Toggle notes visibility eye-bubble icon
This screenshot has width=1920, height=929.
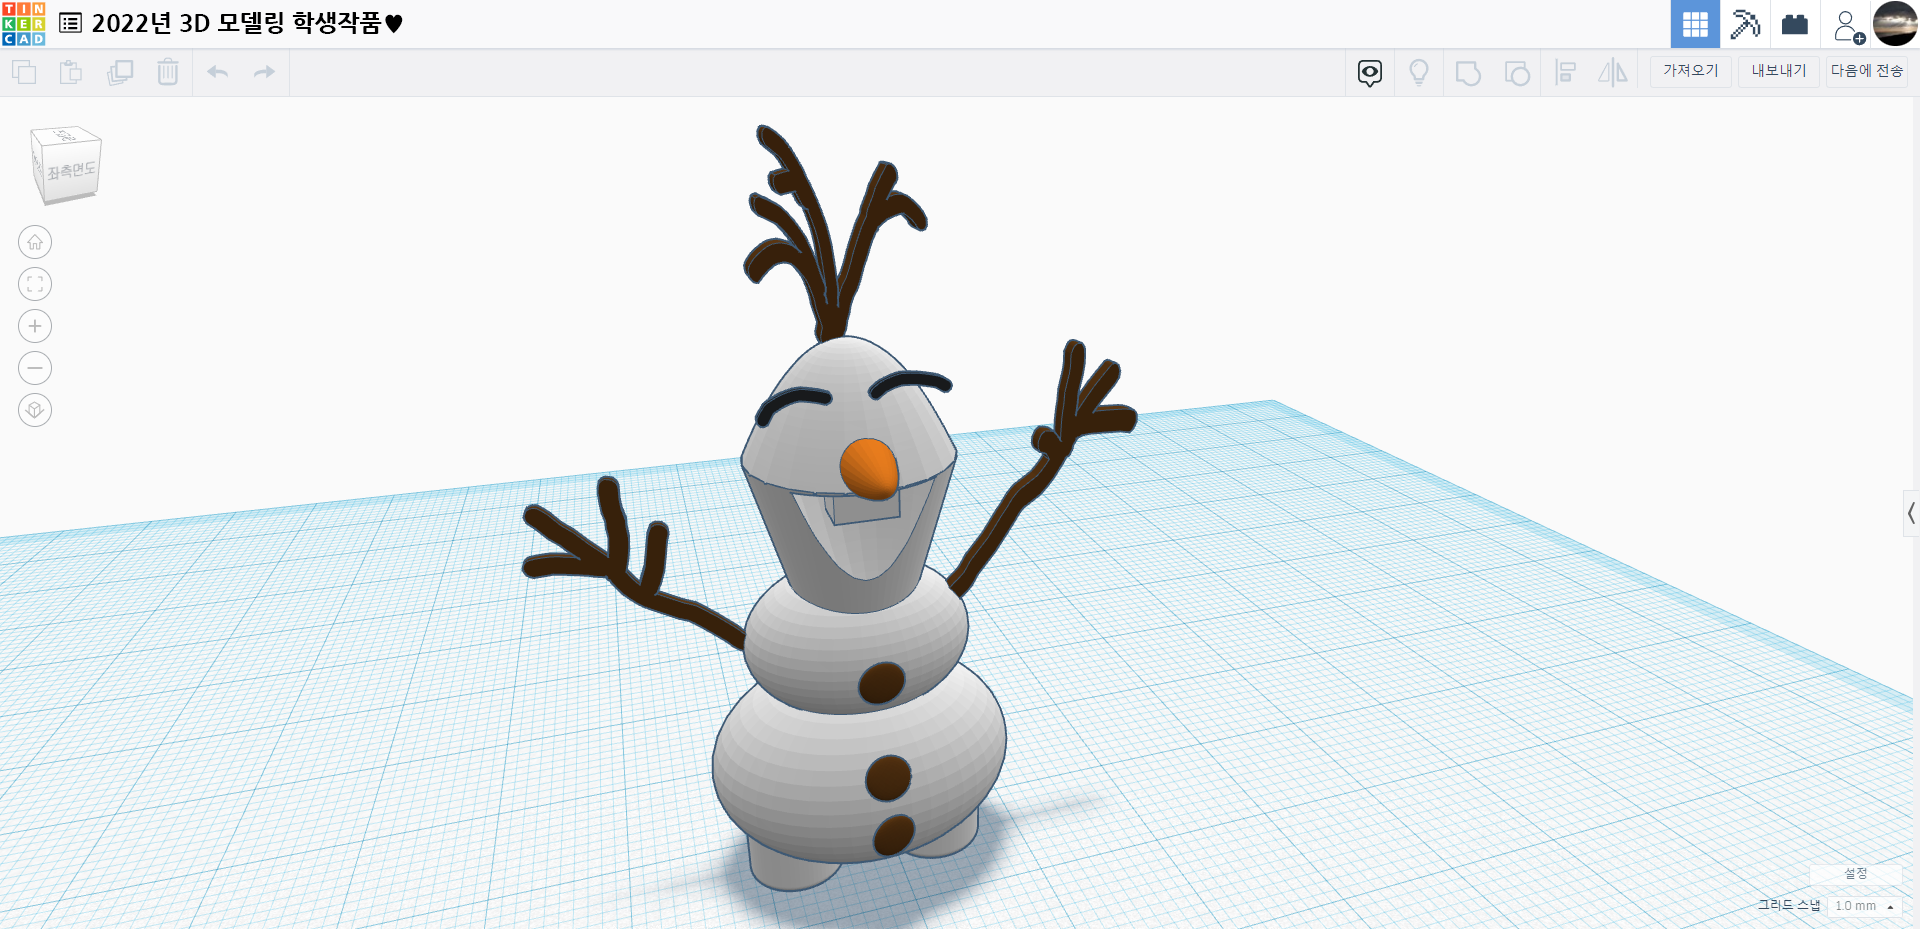[1370, 72]
